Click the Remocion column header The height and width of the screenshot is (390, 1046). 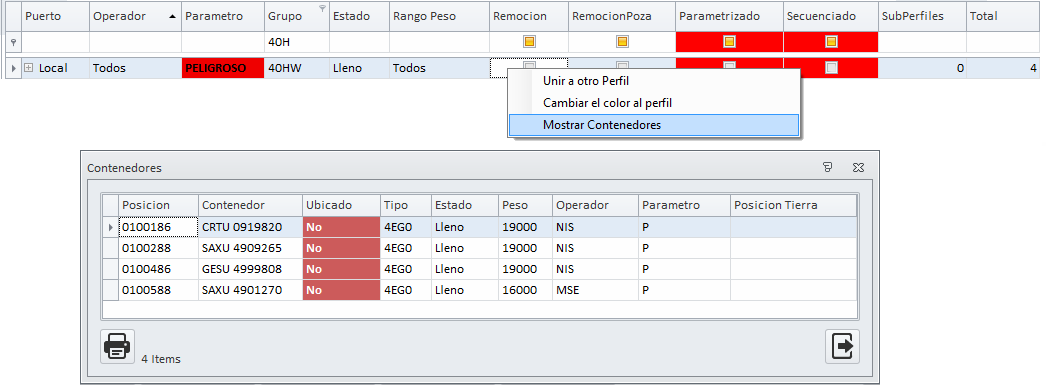click(528, 16)
